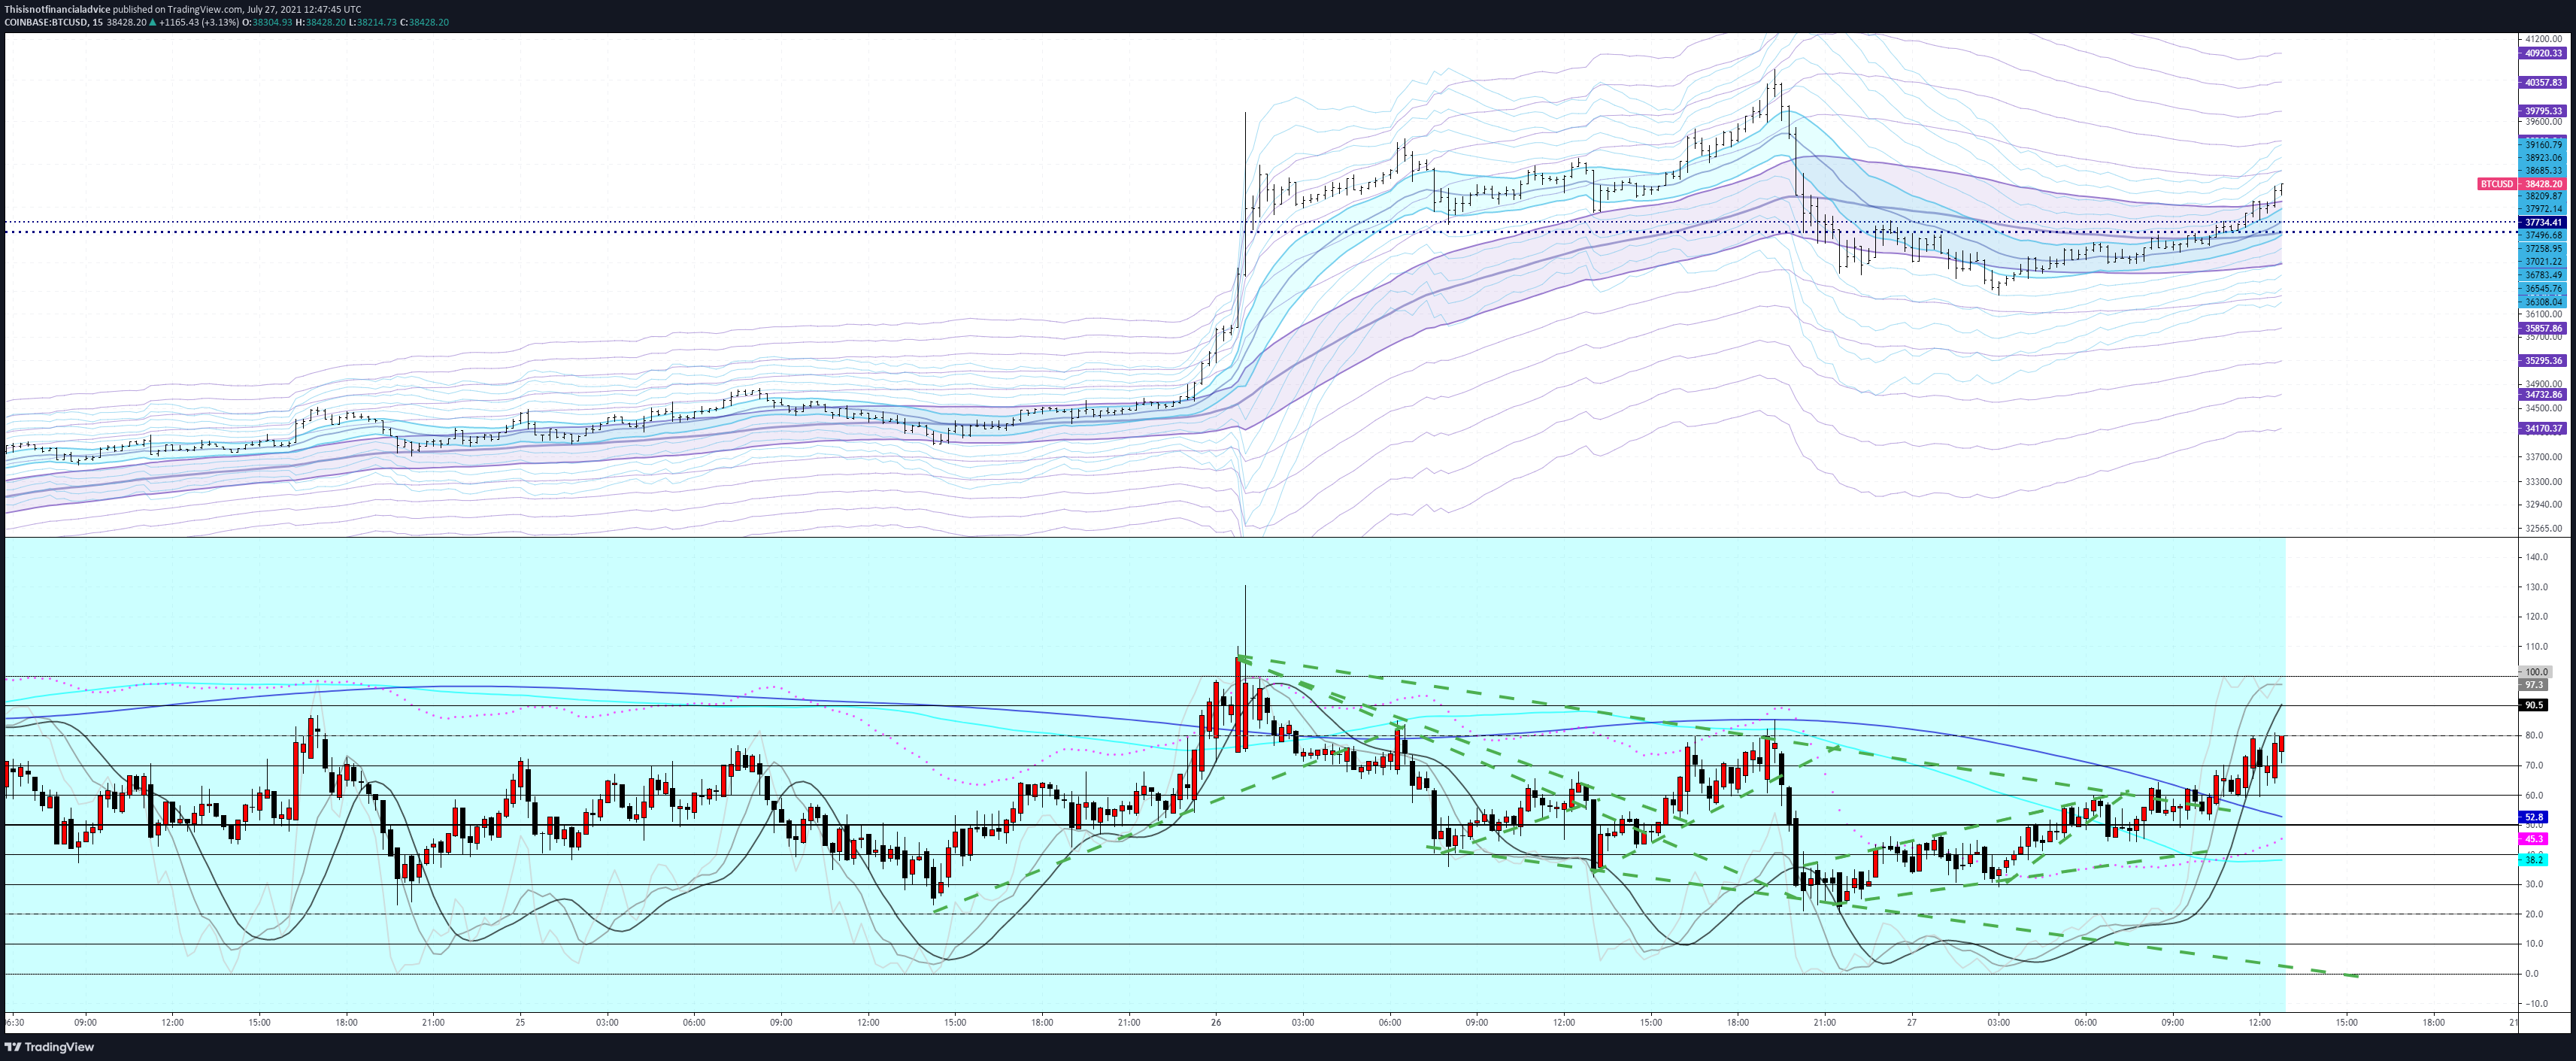Select the purple 35295.36 price label

(x=2543, y=360)
